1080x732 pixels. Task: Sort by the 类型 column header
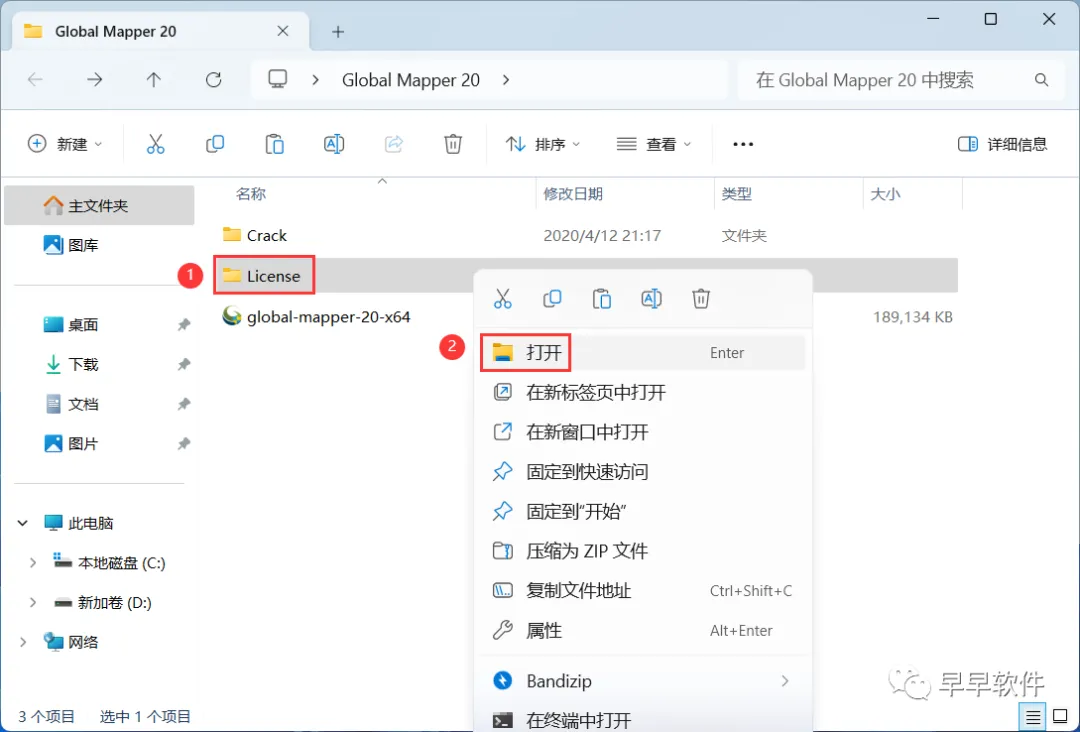tap(736, 194)
